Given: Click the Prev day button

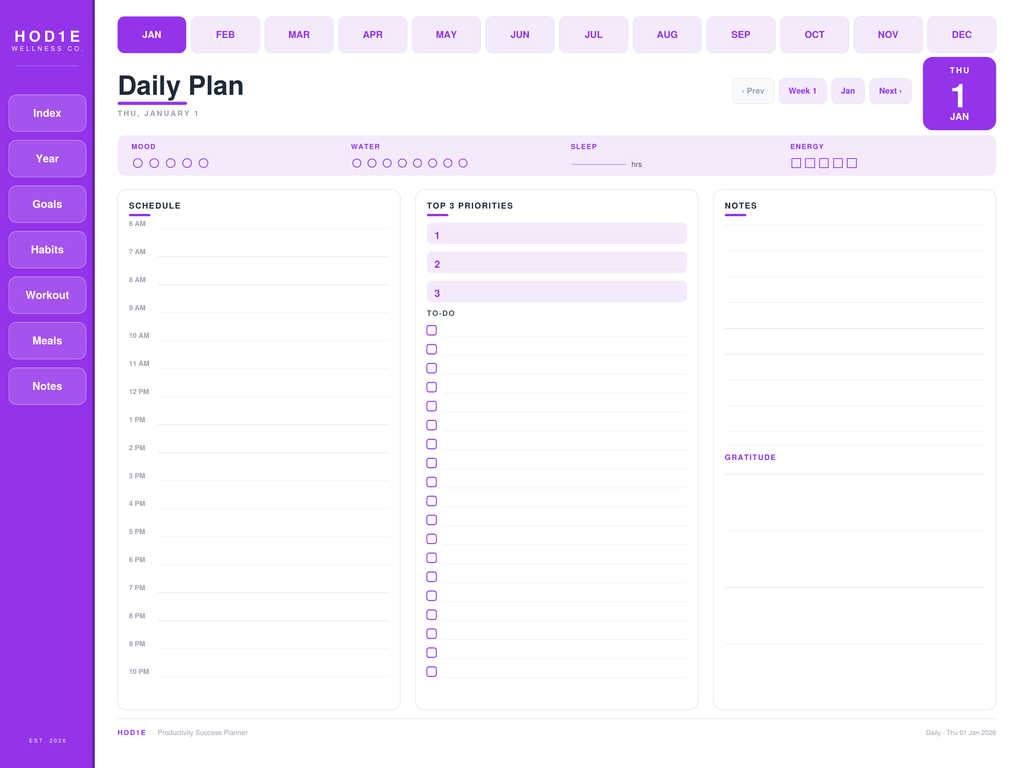Looking at the screenshot, I should (x=753, y=91).
